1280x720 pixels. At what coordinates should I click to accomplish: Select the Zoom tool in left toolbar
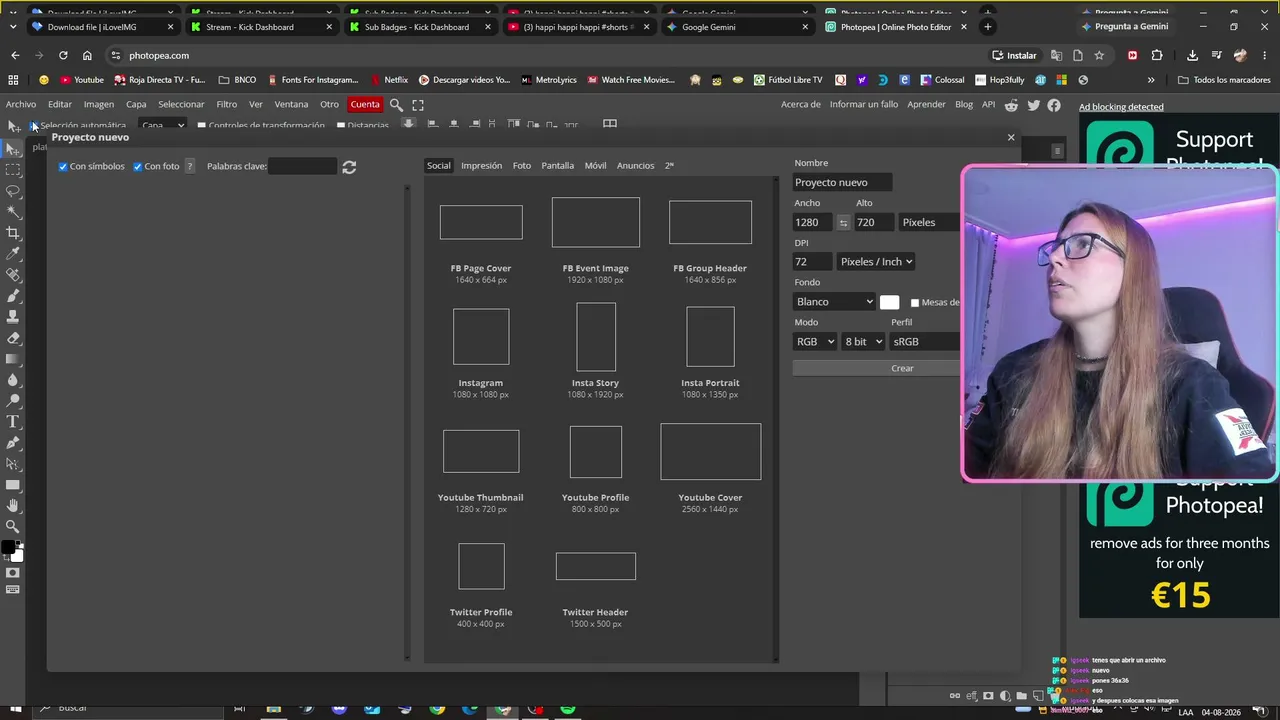click(13, 527)
